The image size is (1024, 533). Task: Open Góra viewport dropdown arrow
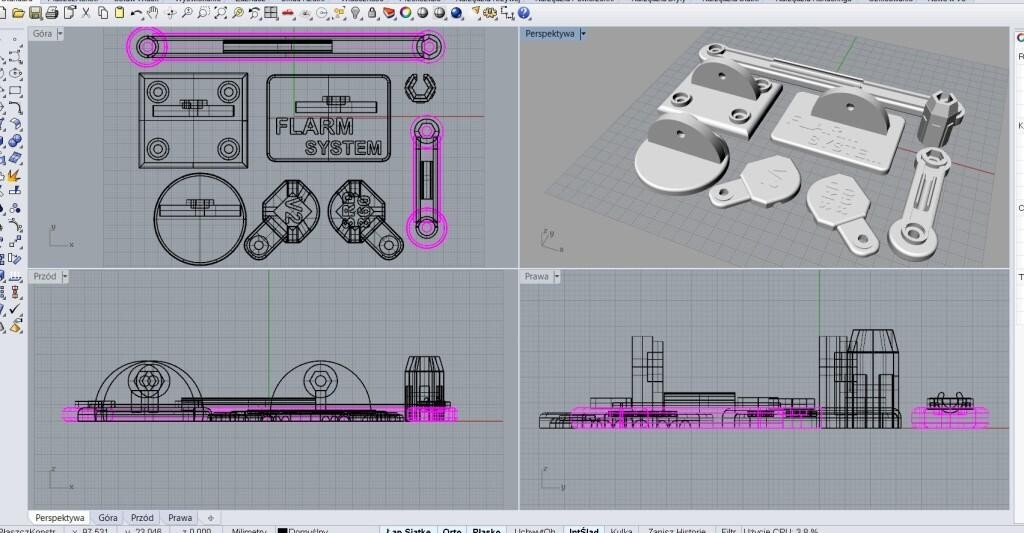click(x=60, y=34)
